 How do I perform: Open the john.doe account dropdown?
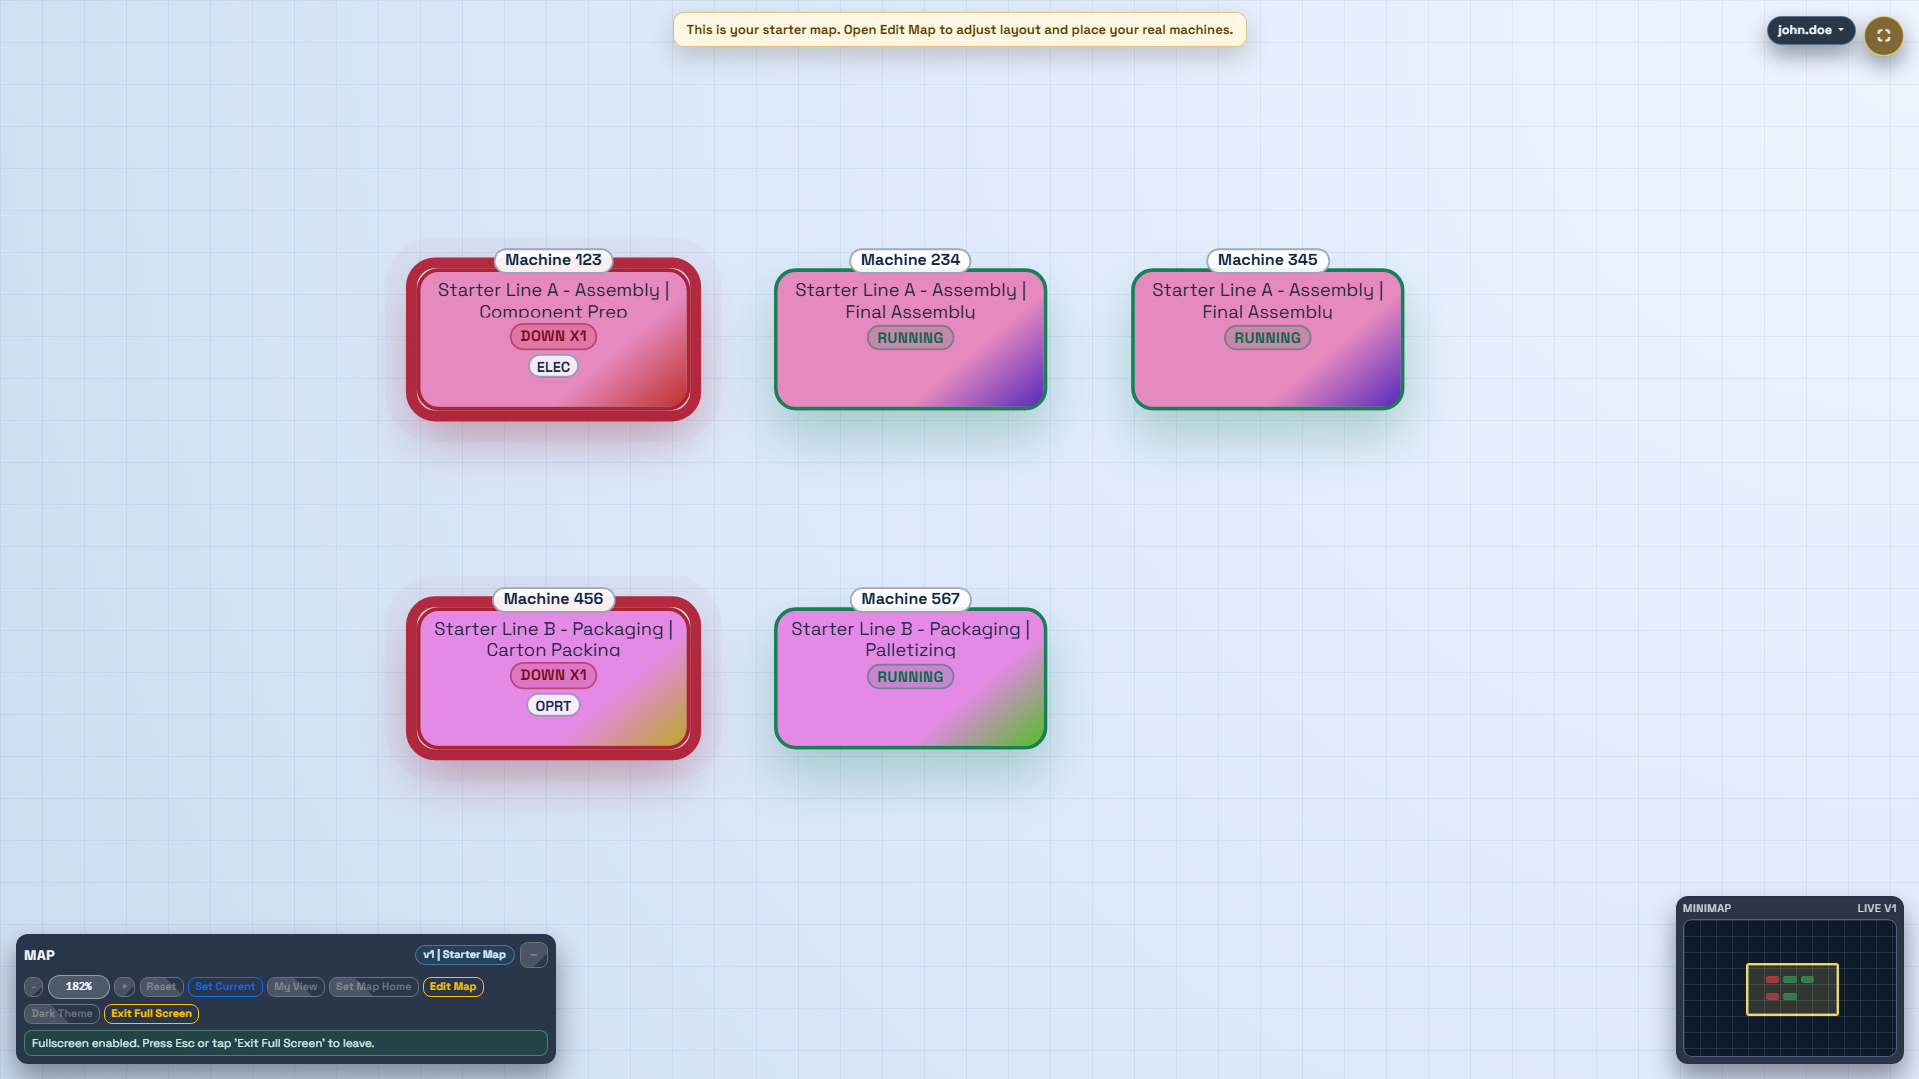pos(1810,30)
